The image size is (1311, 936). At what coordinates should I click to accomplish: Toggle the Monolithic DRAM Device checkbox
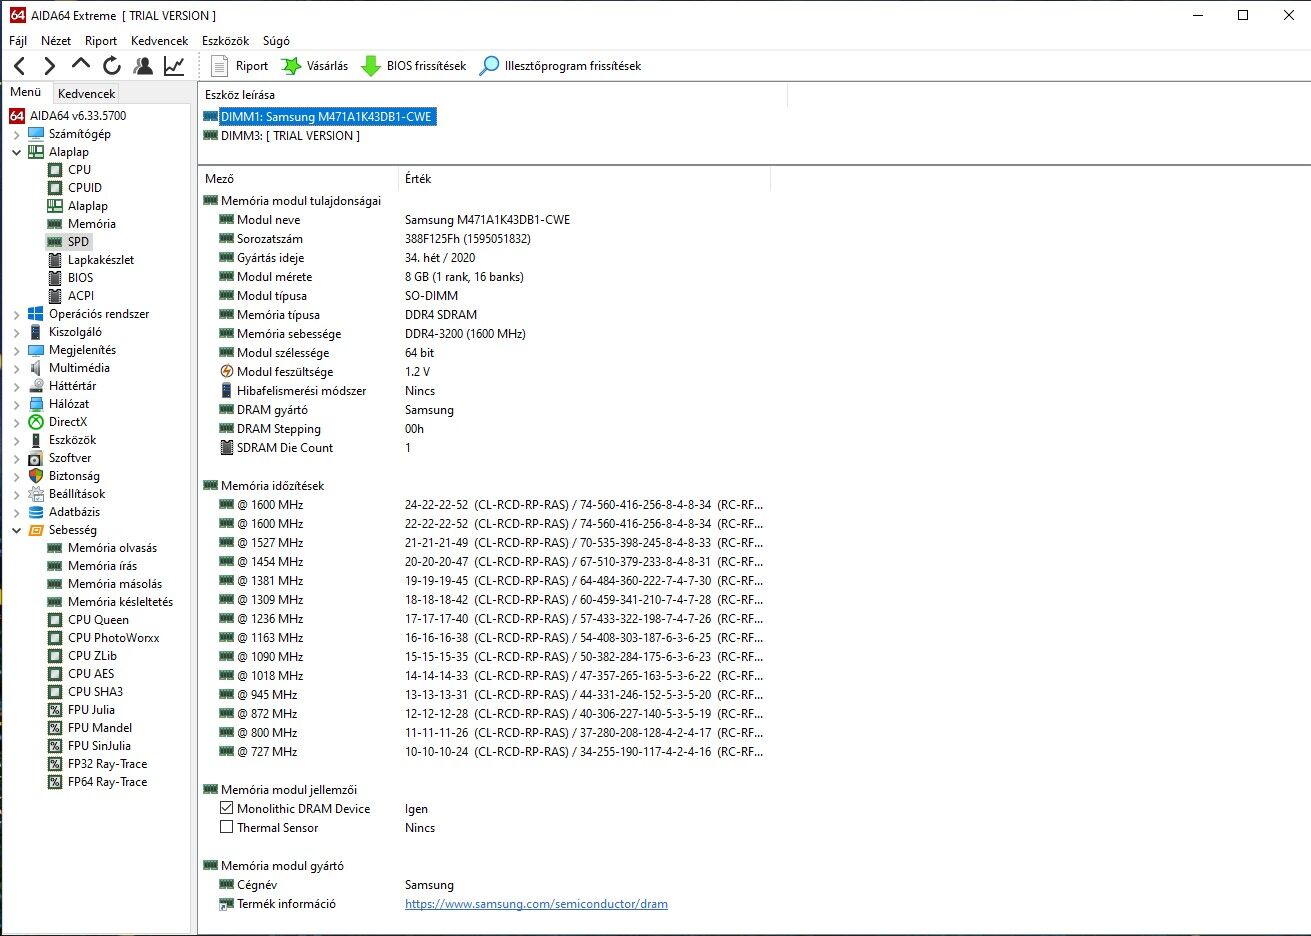pyautogui.click(x=227, y=808)
